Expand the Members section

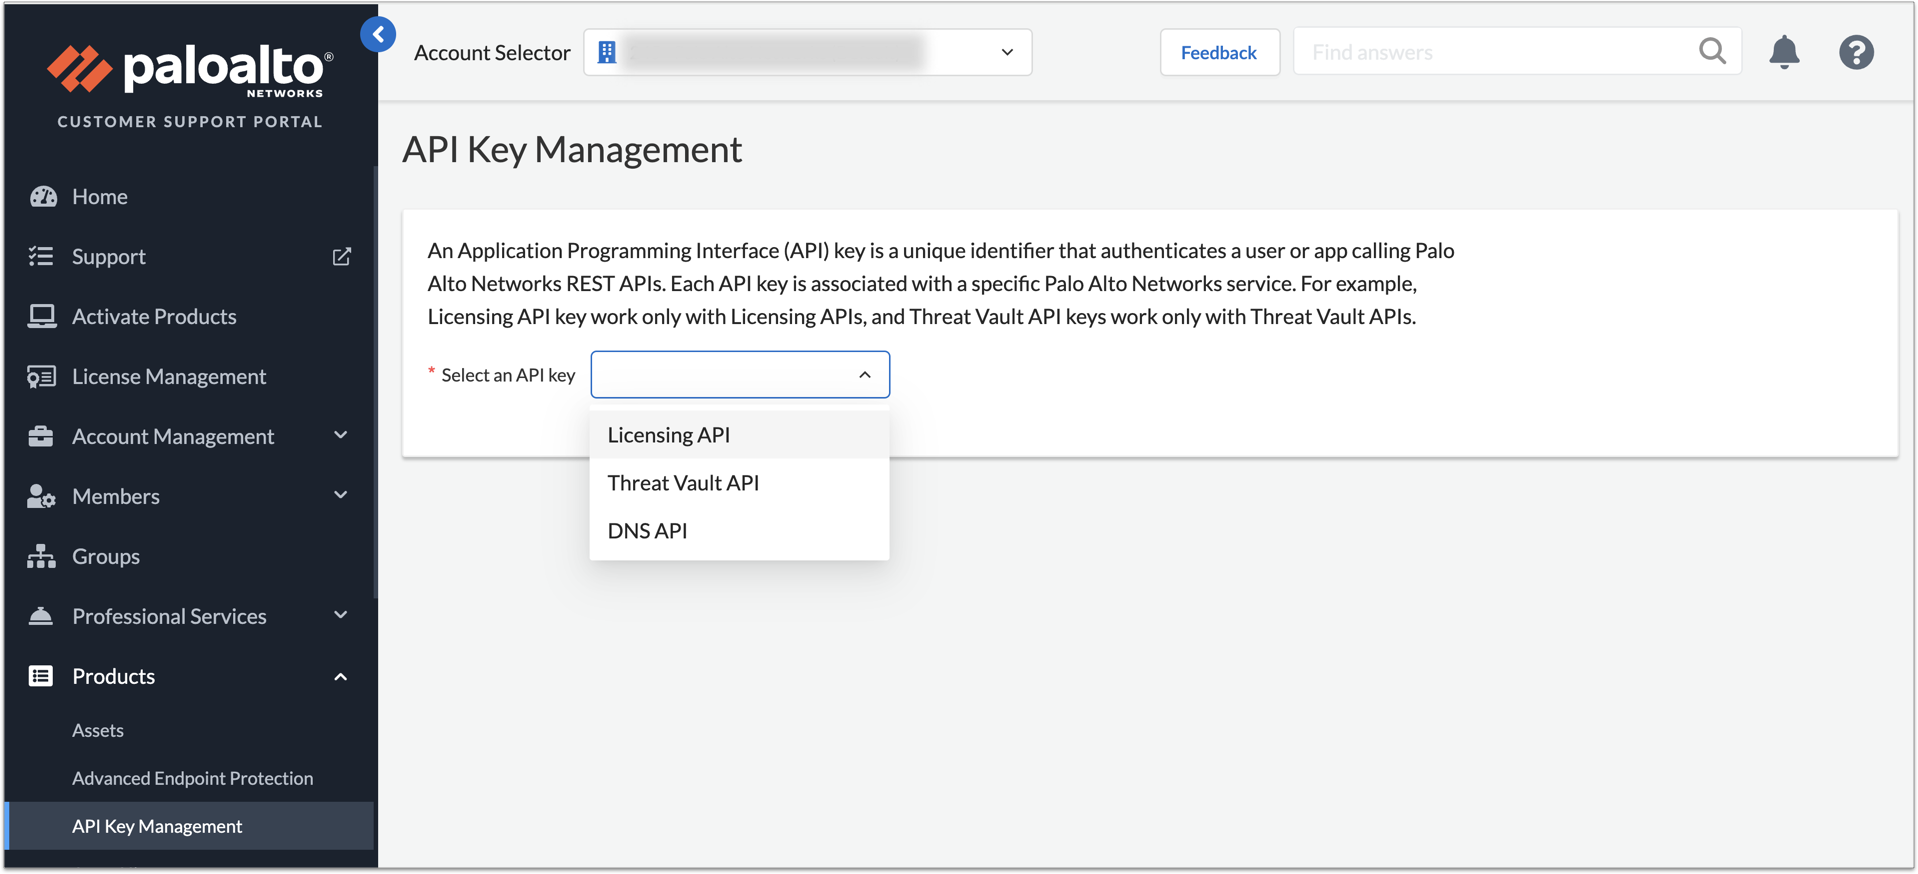340,496
